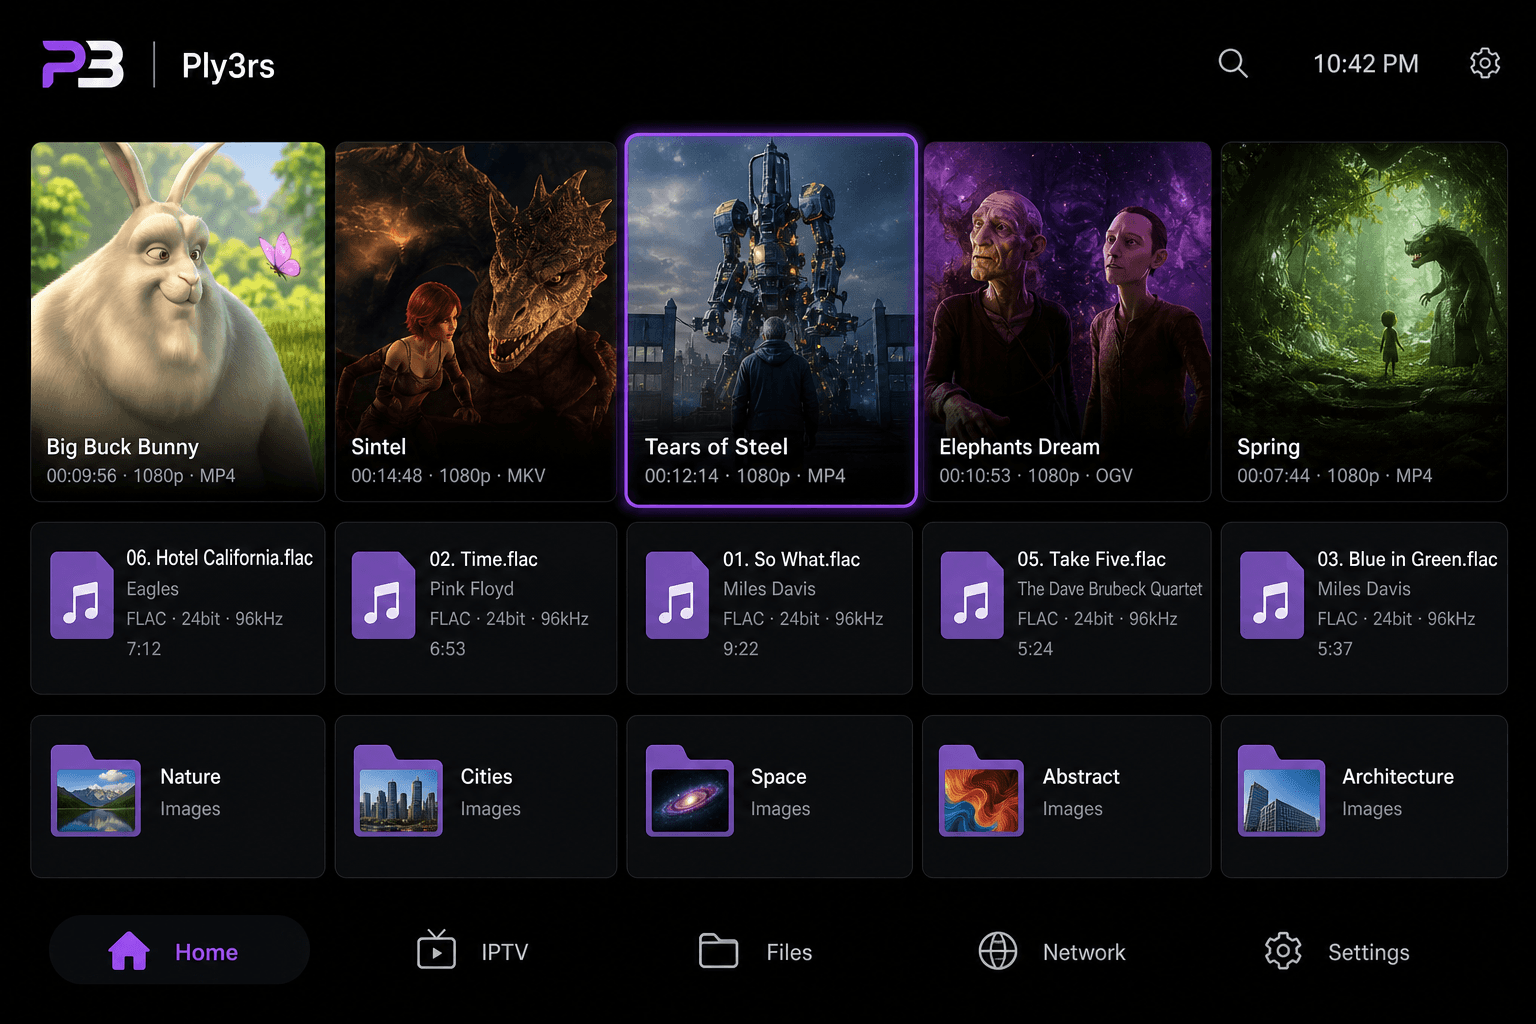Click the Settings gear icon in bottom bar
This screenshot has width=1536, height=1024.
tap(1283, 951)
